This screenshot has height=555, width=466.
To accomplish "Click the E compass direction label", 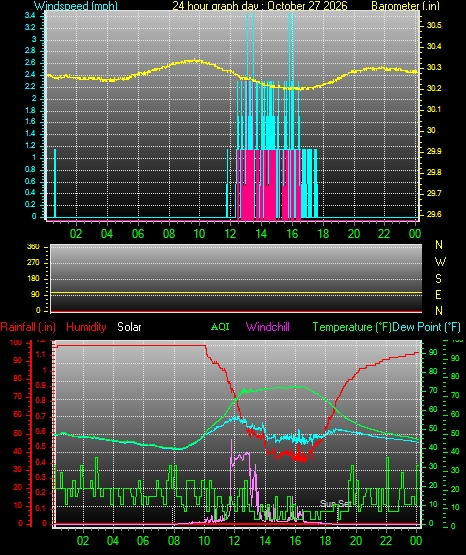I will tap(438, 294).
